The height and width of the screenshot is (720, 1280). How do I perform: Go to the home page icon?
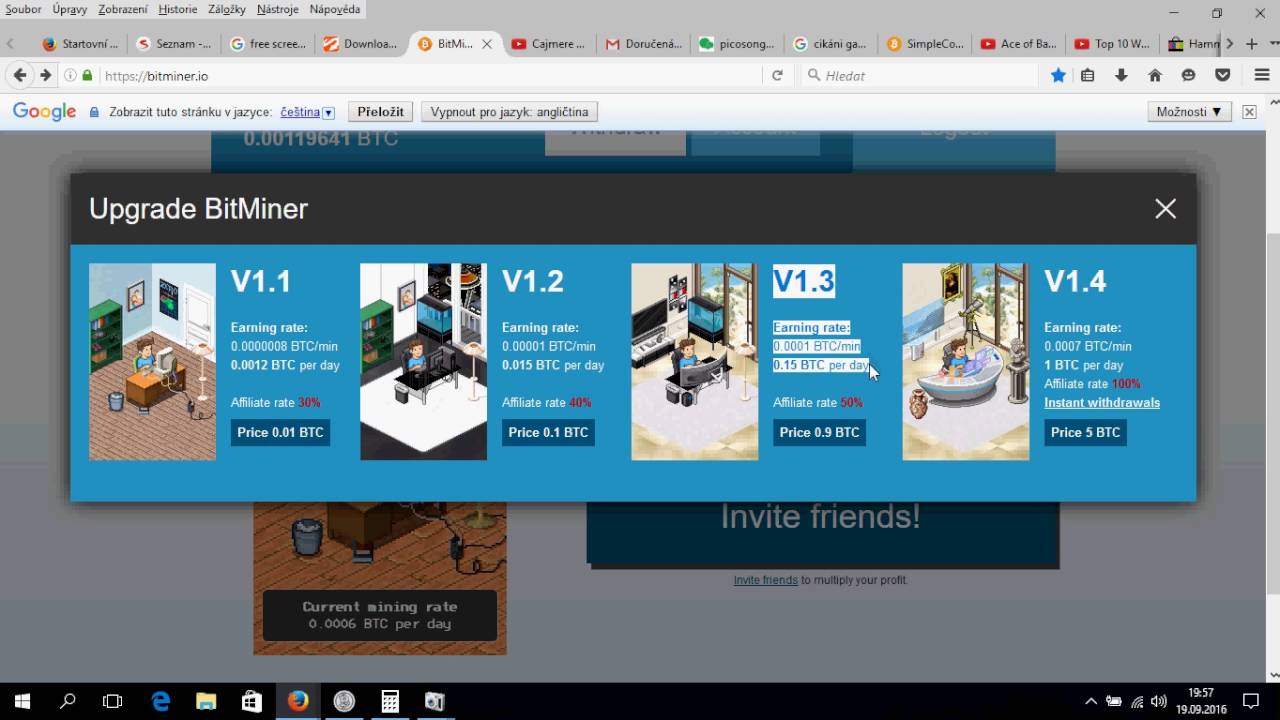point(1155,75)
